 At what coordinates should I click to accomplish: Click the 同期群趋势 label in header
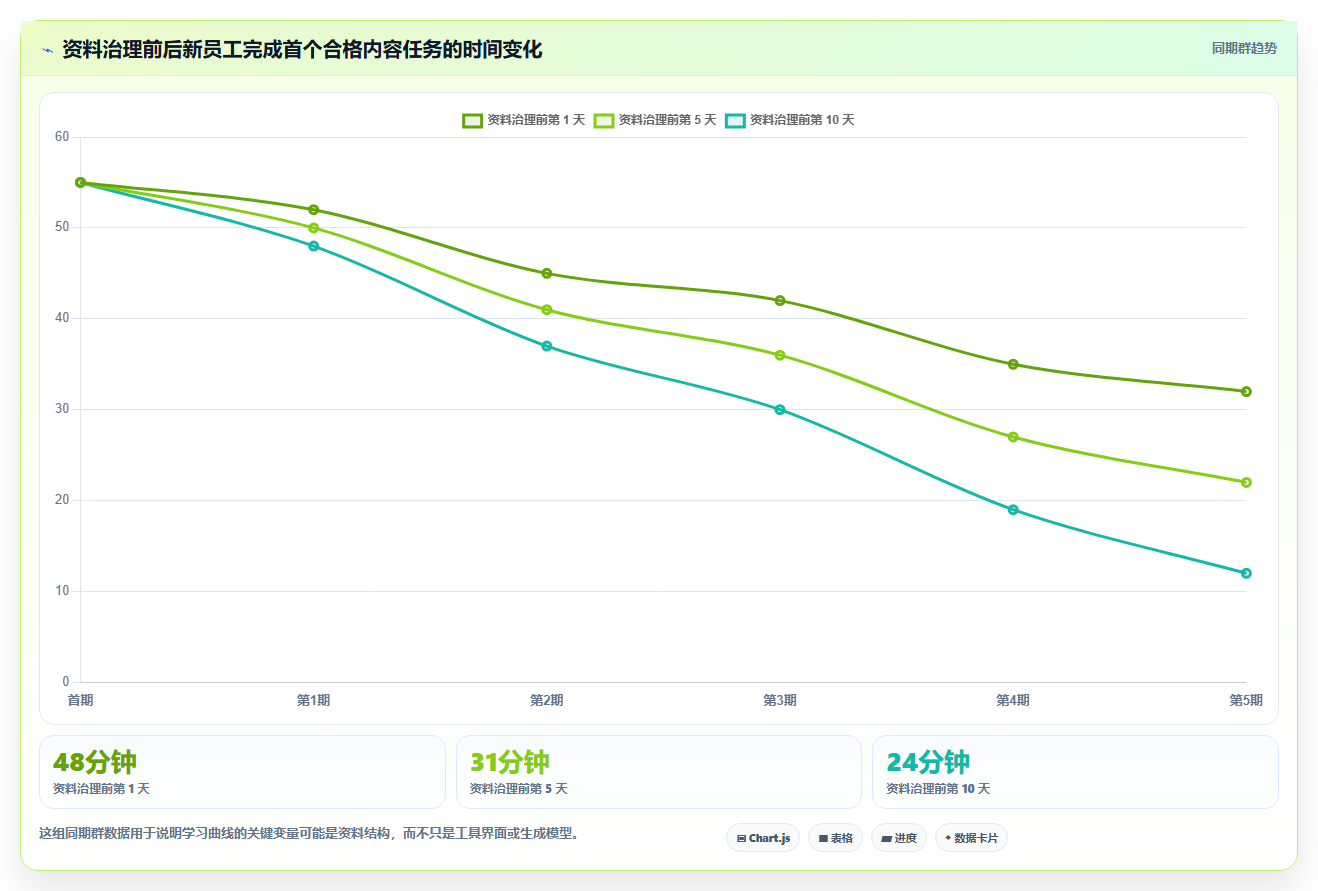click(x=1244, y=48)
